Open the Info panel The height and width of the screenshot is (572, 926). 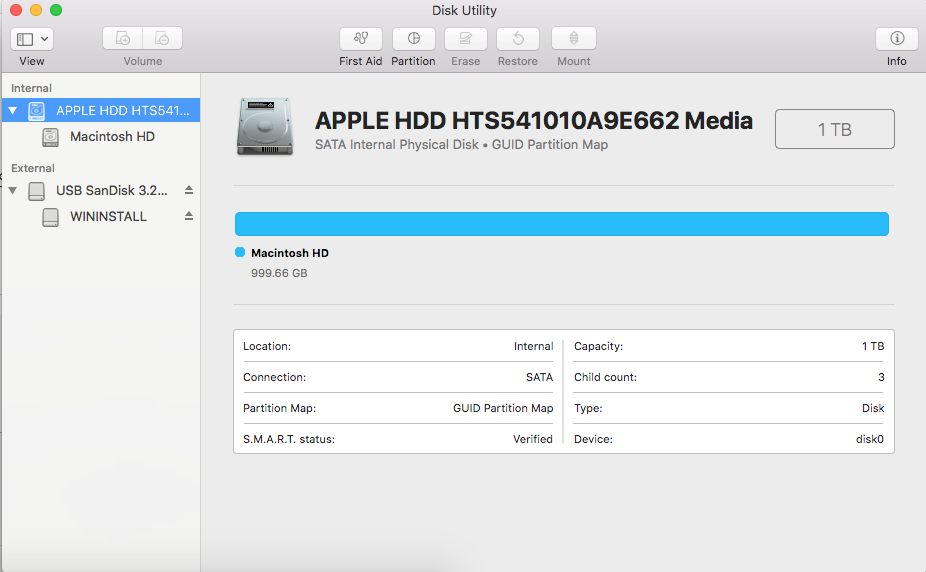pyautogui.click(x=896, y=39)
